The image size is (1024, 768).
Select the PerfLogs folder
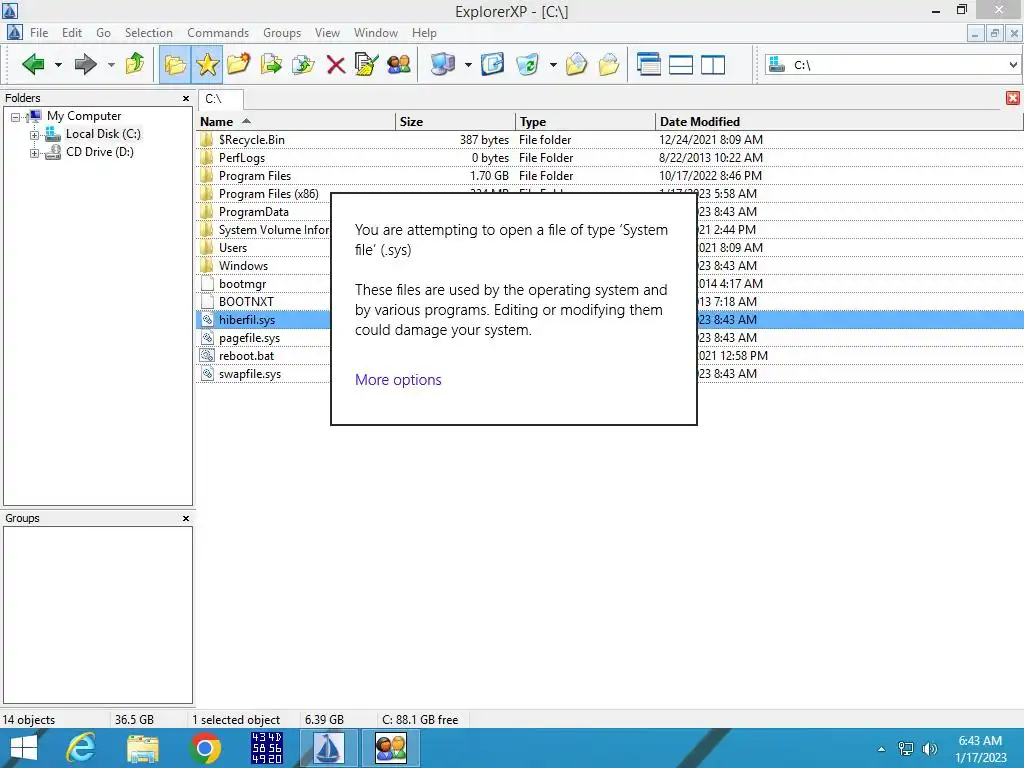click(x=242, y=158)
